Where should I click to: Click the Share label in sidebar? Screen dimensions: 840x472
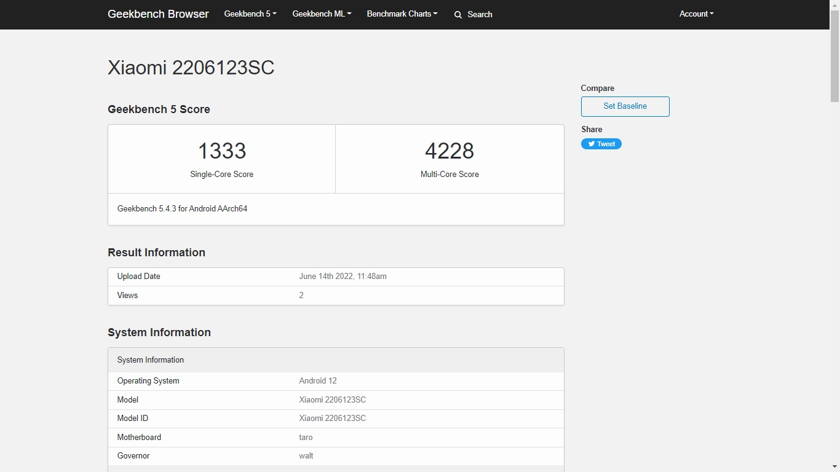tap(591, 129)
